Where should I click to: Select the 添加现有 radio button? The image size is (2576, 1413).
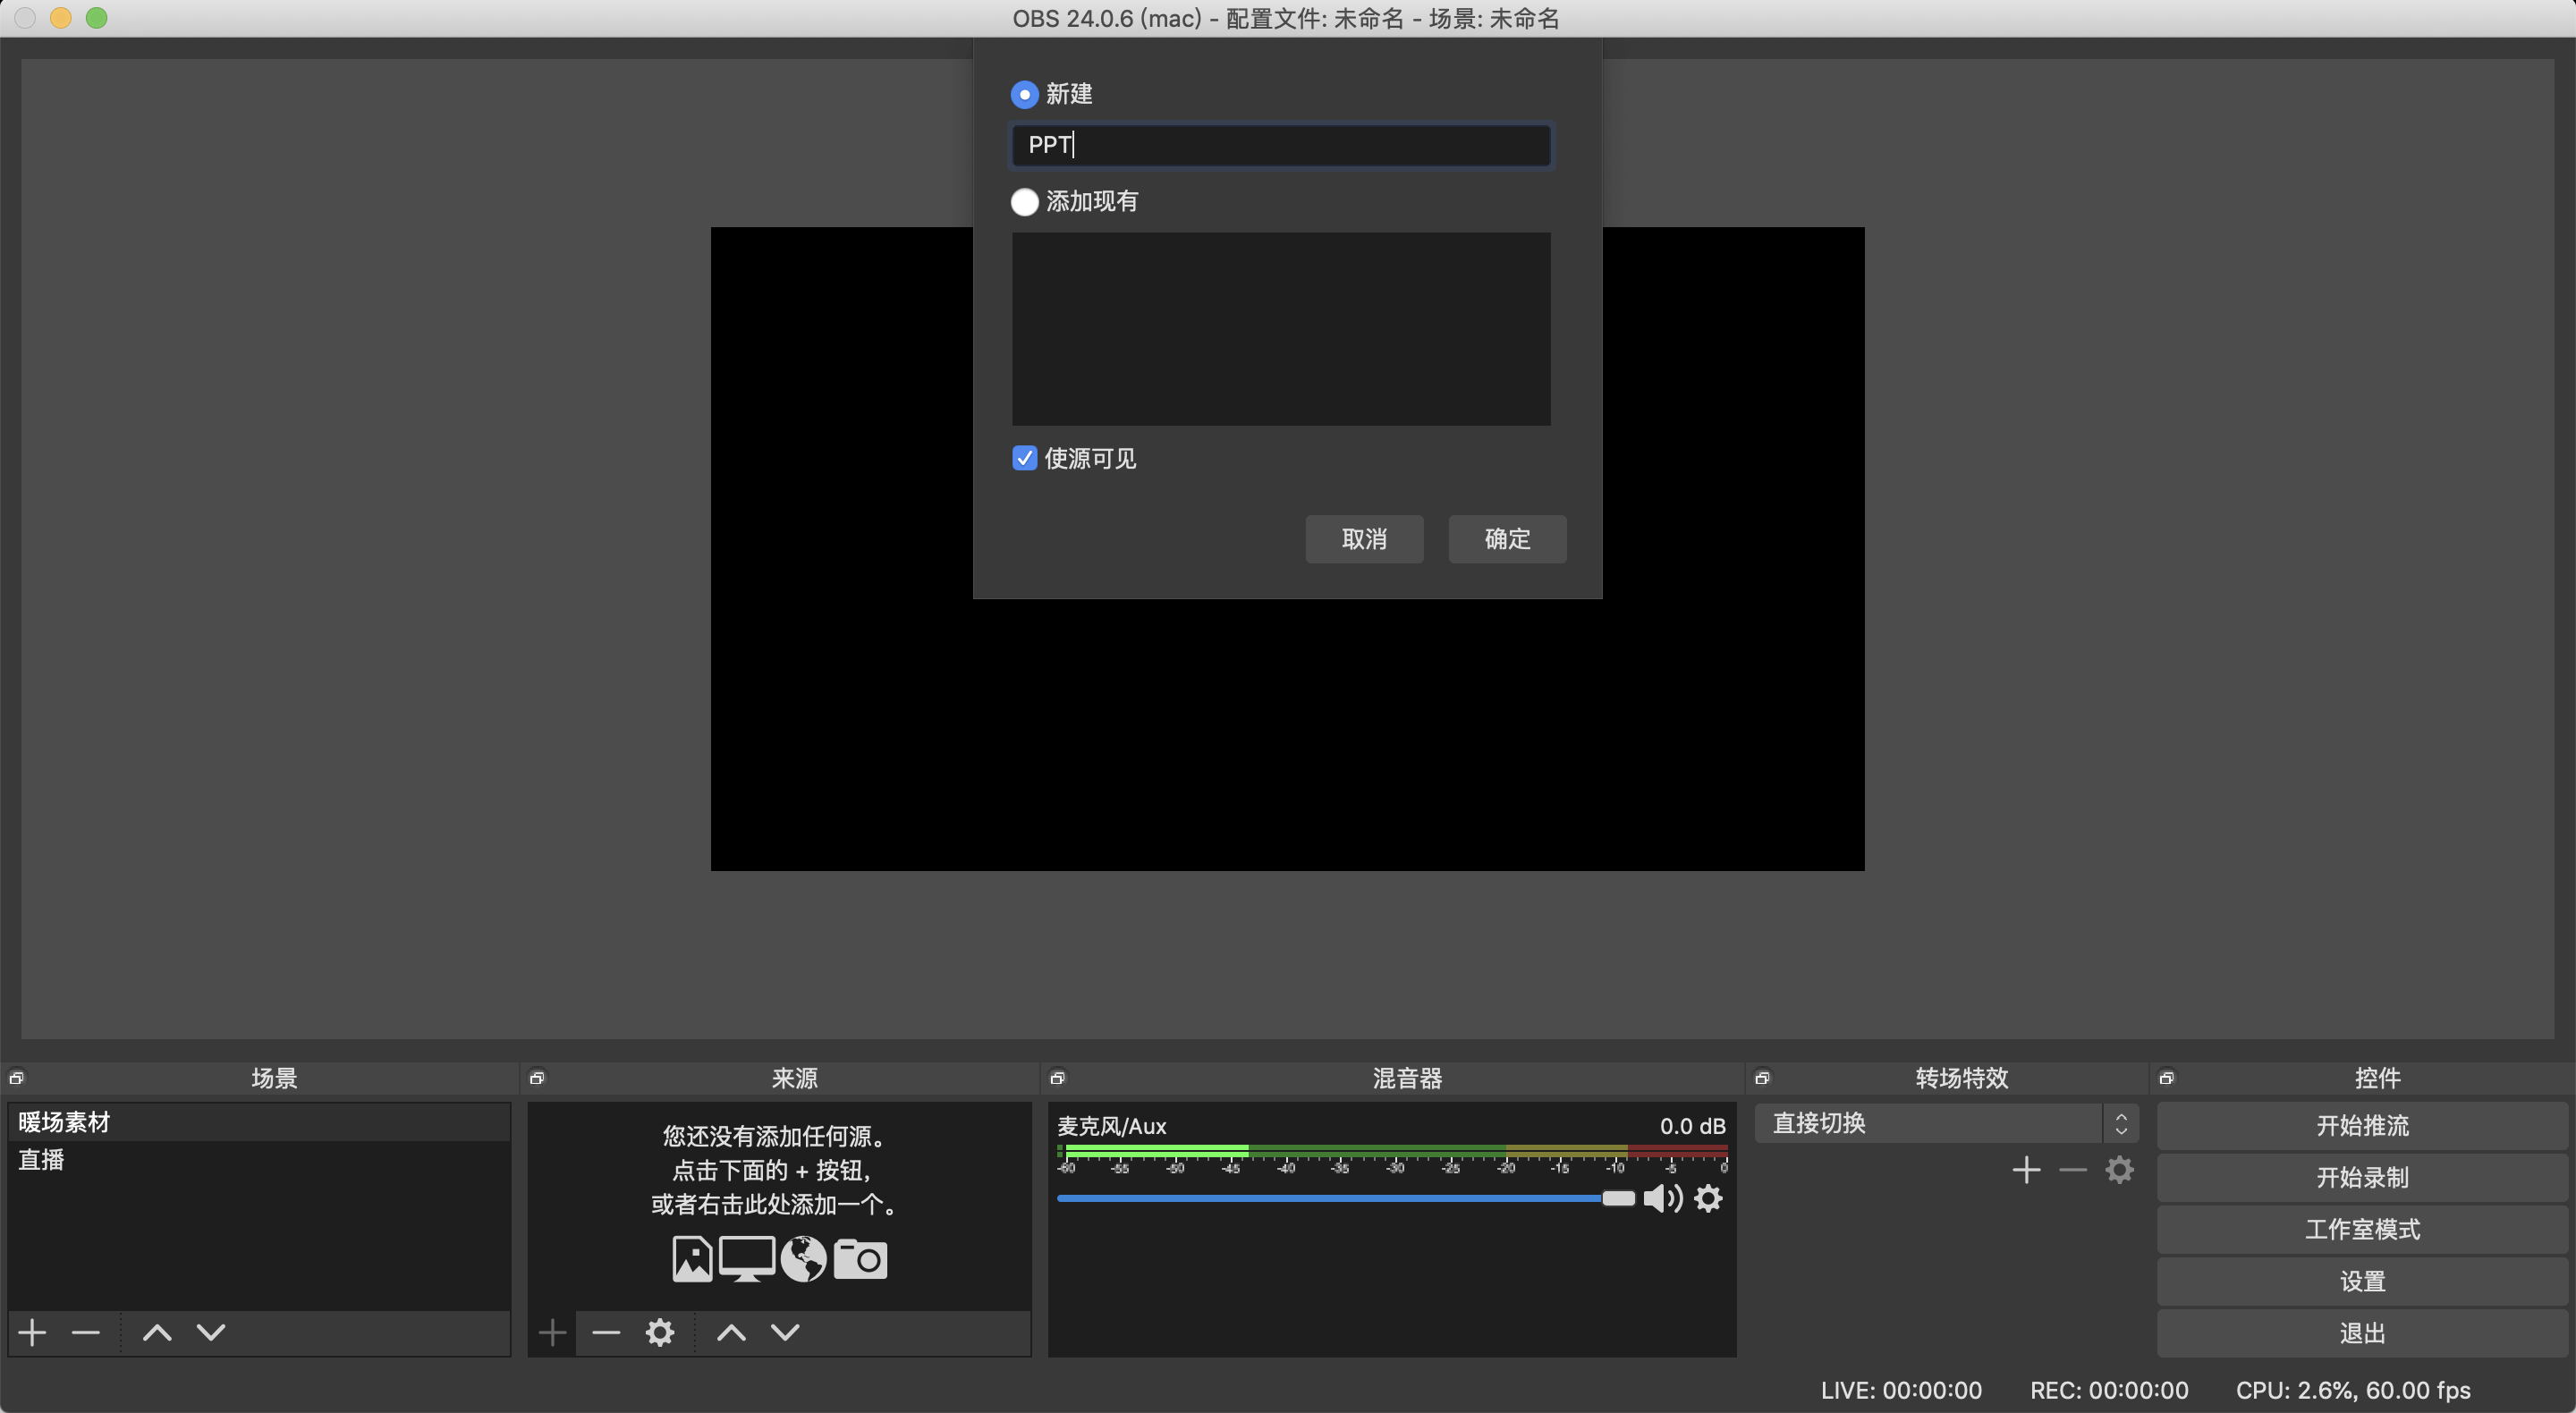point(1024,202)
